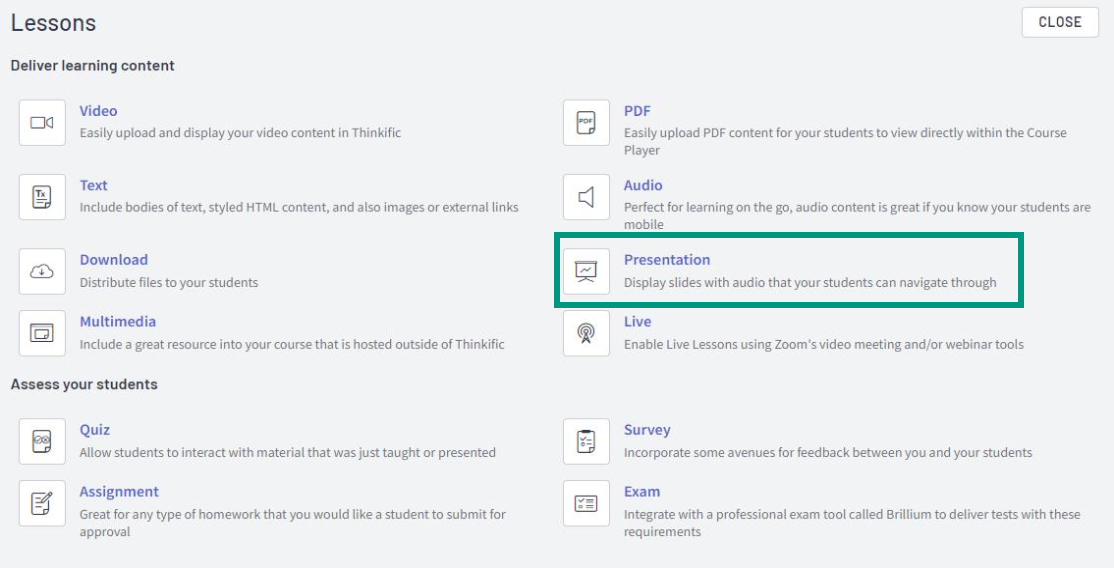Open the Video lesson title link
This screenshot has height=568, width=1114.
(98, 111)
